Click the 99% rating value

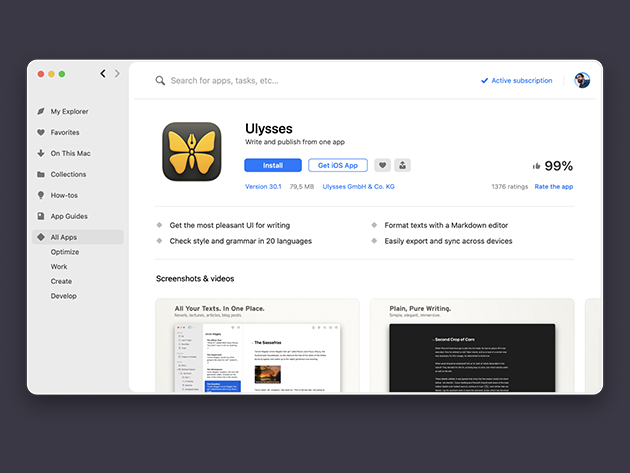(558, 166)
